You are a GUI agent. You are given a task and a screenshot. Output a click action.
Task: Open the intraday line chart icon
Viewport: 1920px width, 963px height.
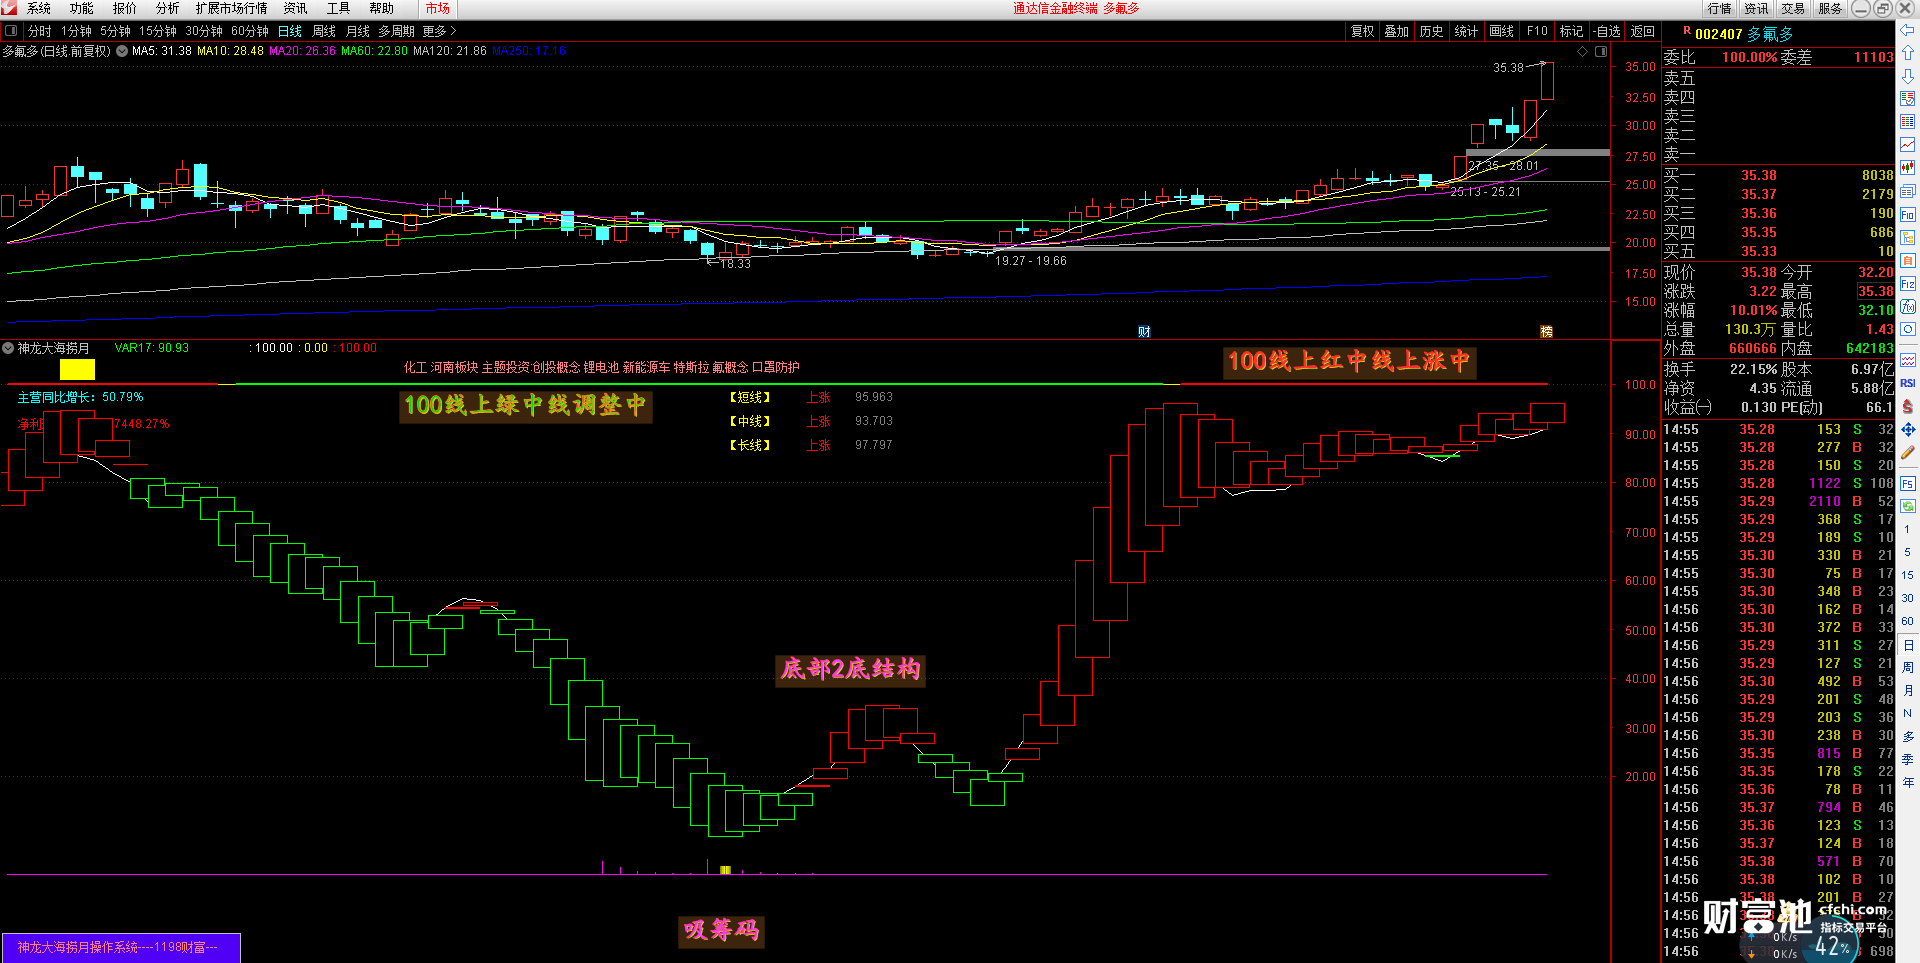pyautogui.click(x=1907, y=145)
